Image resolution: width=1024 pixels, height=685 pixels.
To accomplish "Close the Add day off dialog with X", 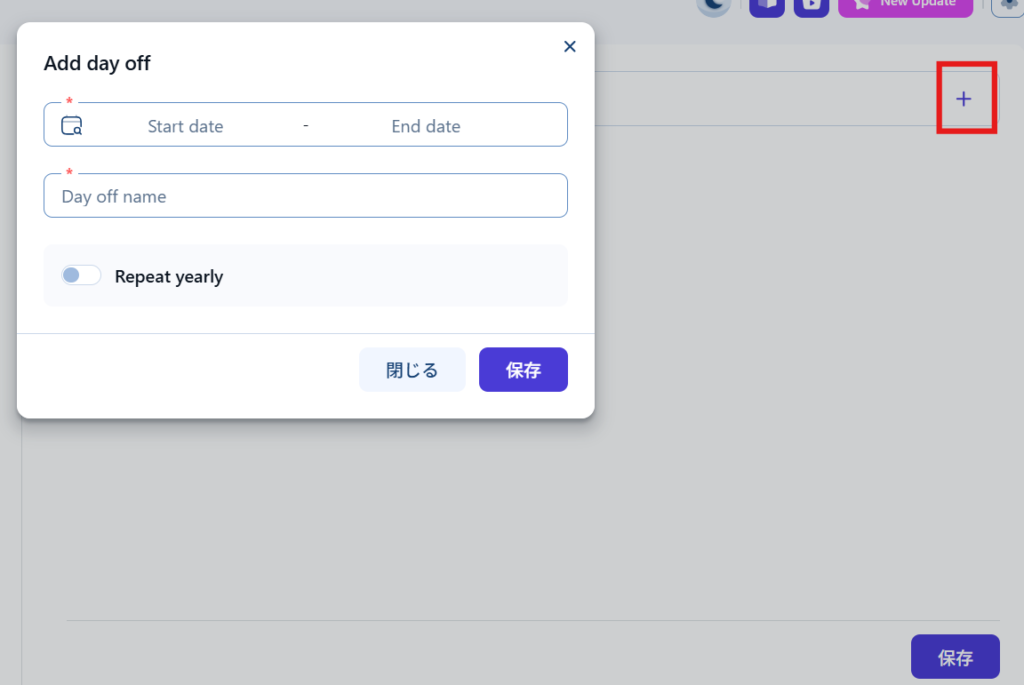I will [x=570, y=46].
